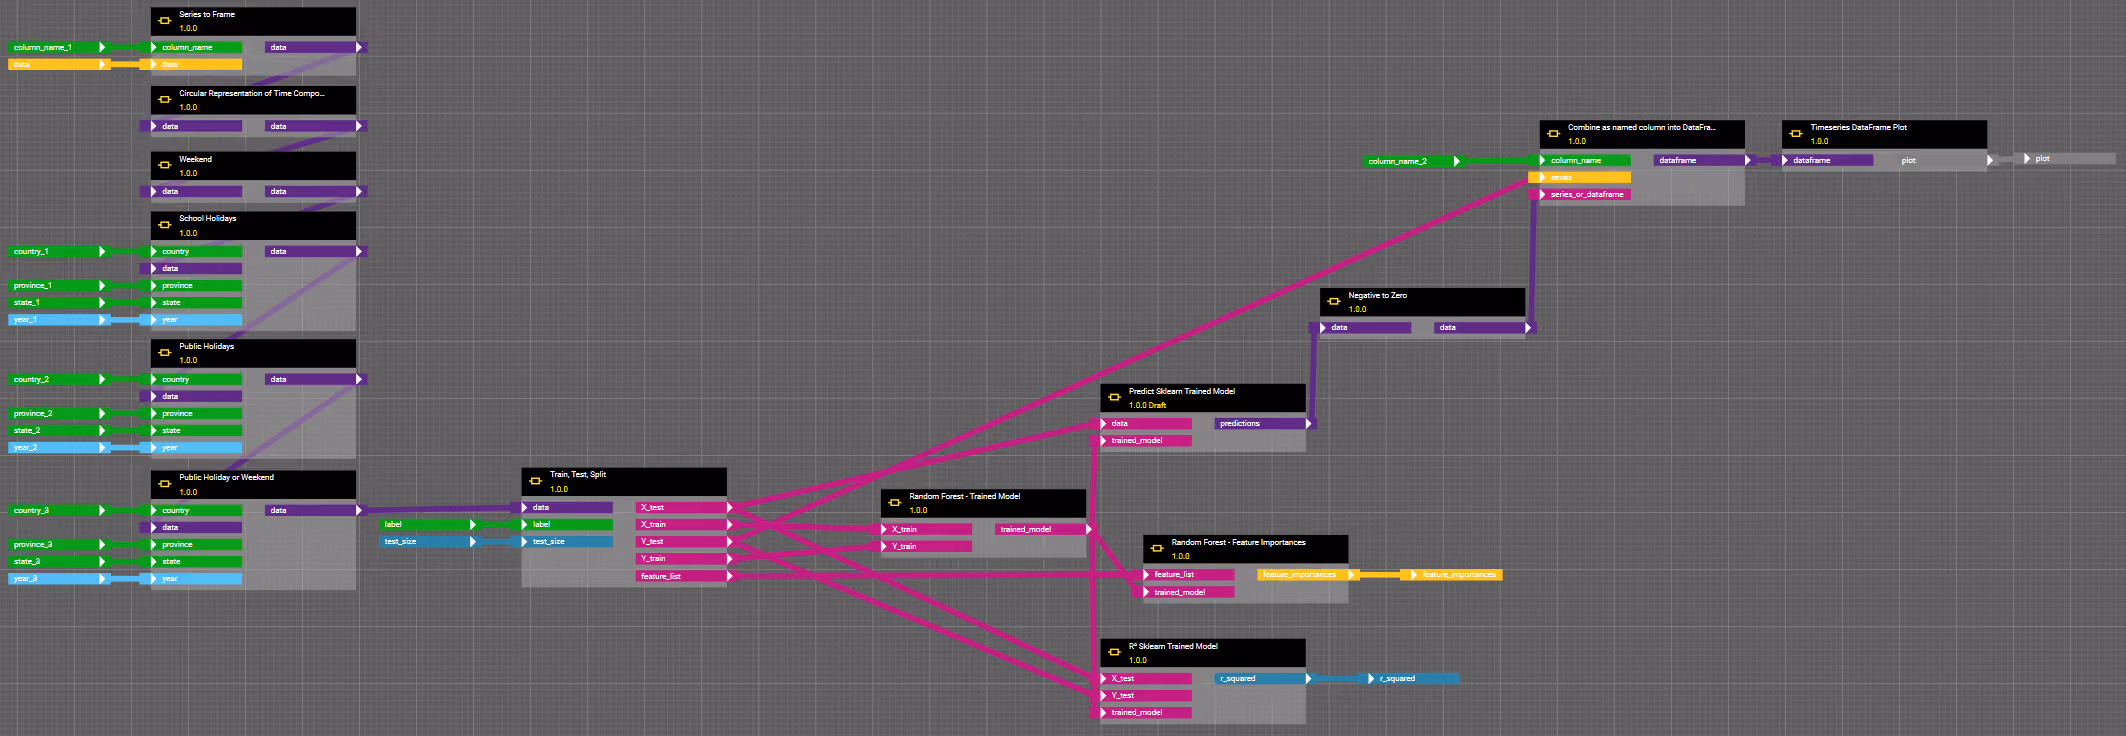The width and height of the screenshot is (2126, 736).
Task: Select the Random Forest - Trained Model icon
Action: coord(895,503)
